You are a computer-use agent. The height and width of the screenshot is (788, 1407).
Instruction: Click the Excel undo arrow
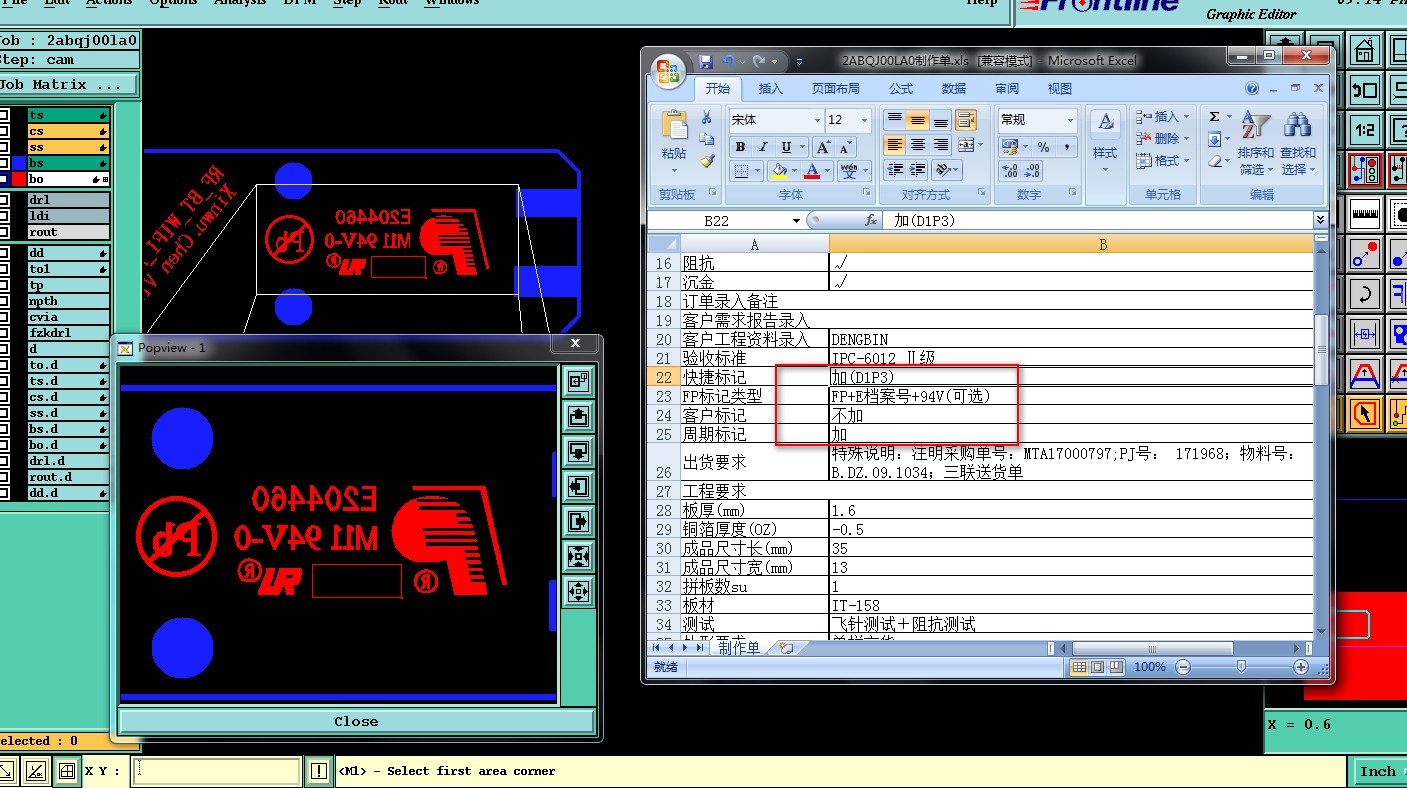pos(729,61)
